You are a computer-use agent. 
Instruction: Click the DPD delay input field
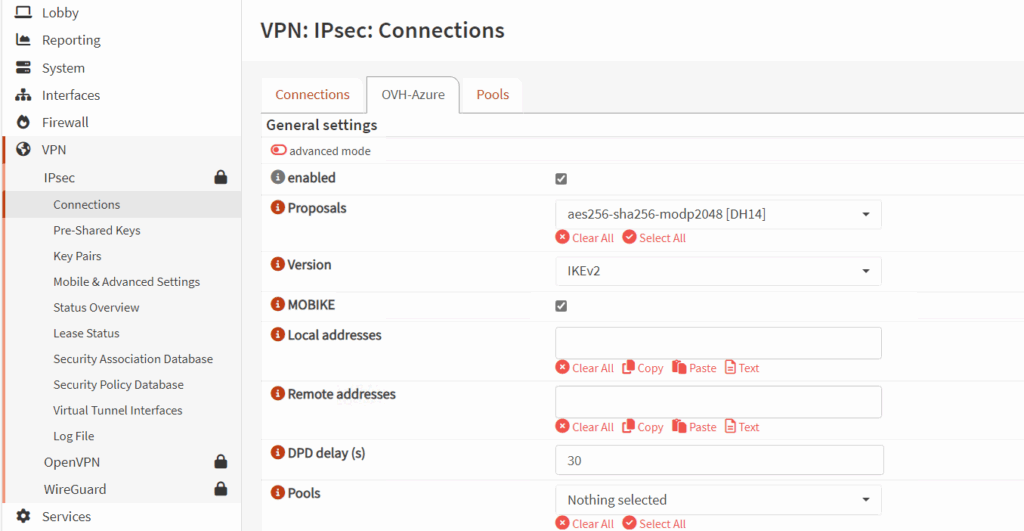pos(718,461)
